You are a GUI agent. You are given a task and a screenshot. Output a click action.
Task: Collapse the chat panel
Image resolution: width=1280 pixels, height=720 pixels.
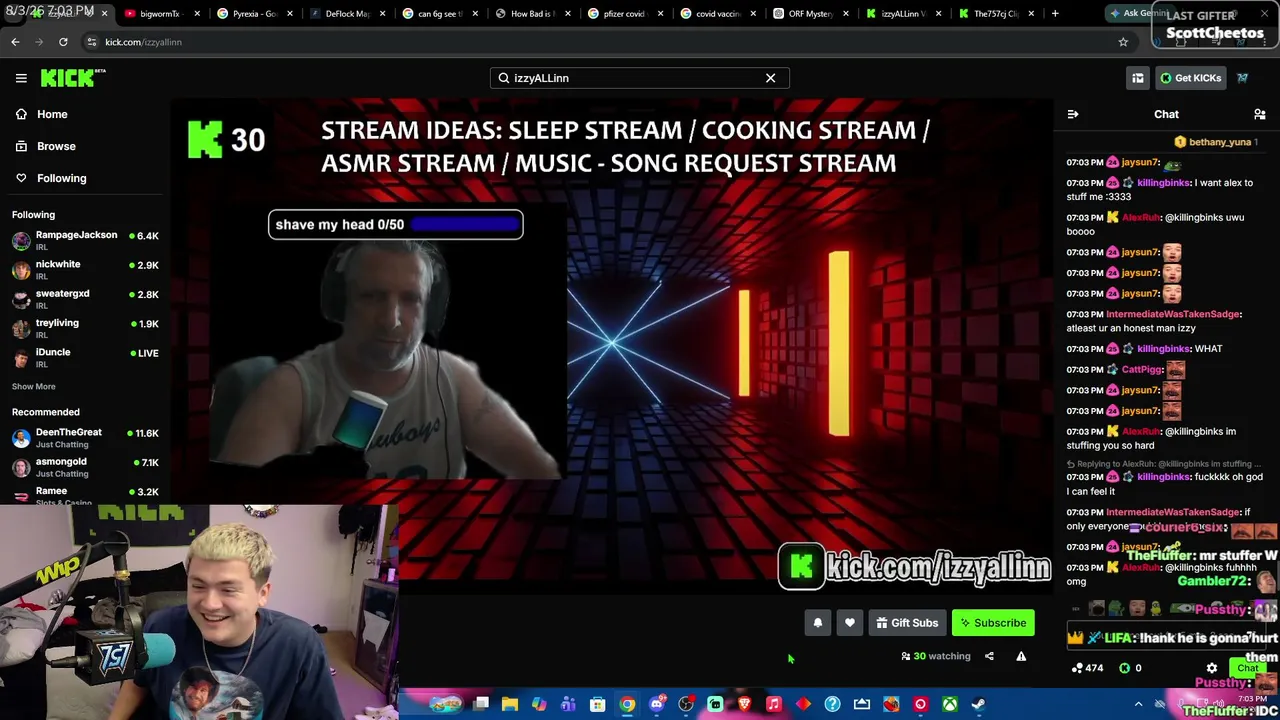[x=1073, y=114]
